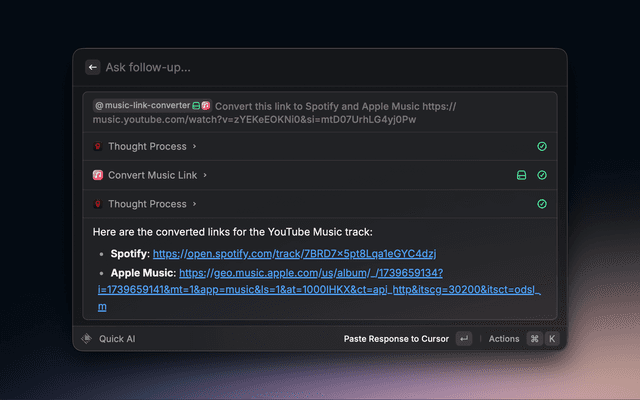Click the first Thought Process brain icon
This screenshot has height=400, width=640.
click(97, 147)
